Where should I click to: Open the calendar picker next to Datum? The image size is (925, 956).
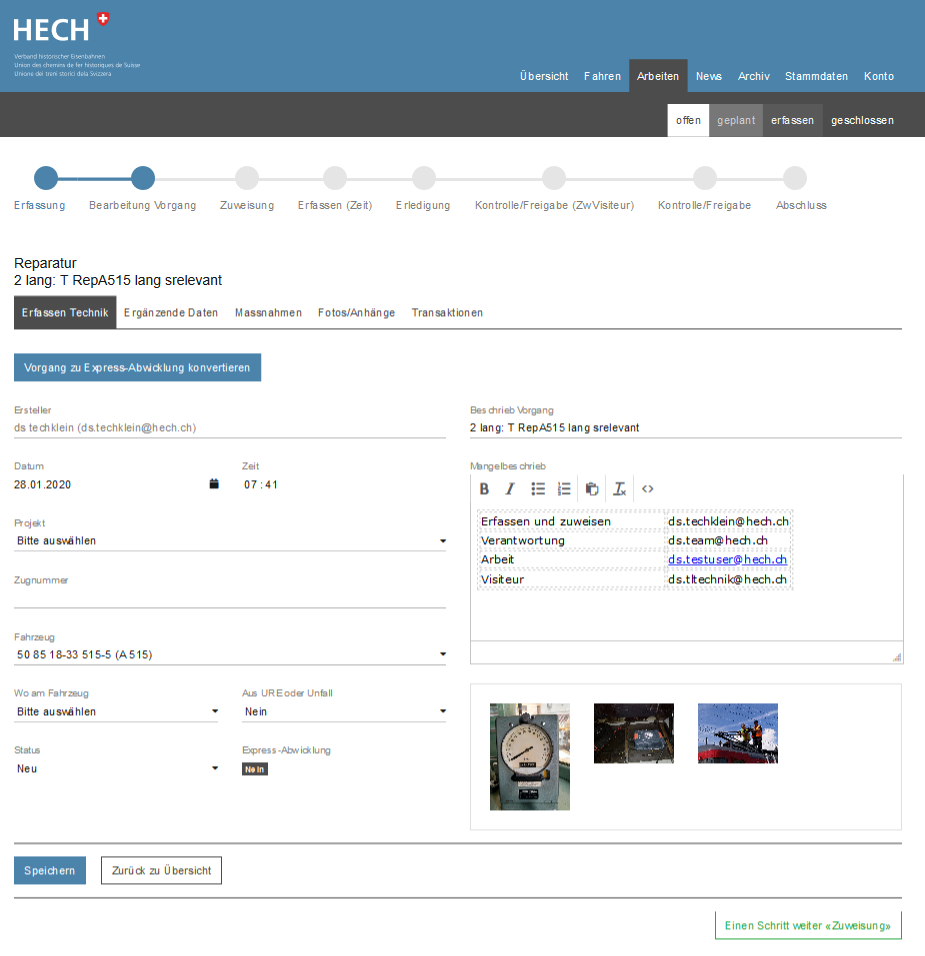214,484
